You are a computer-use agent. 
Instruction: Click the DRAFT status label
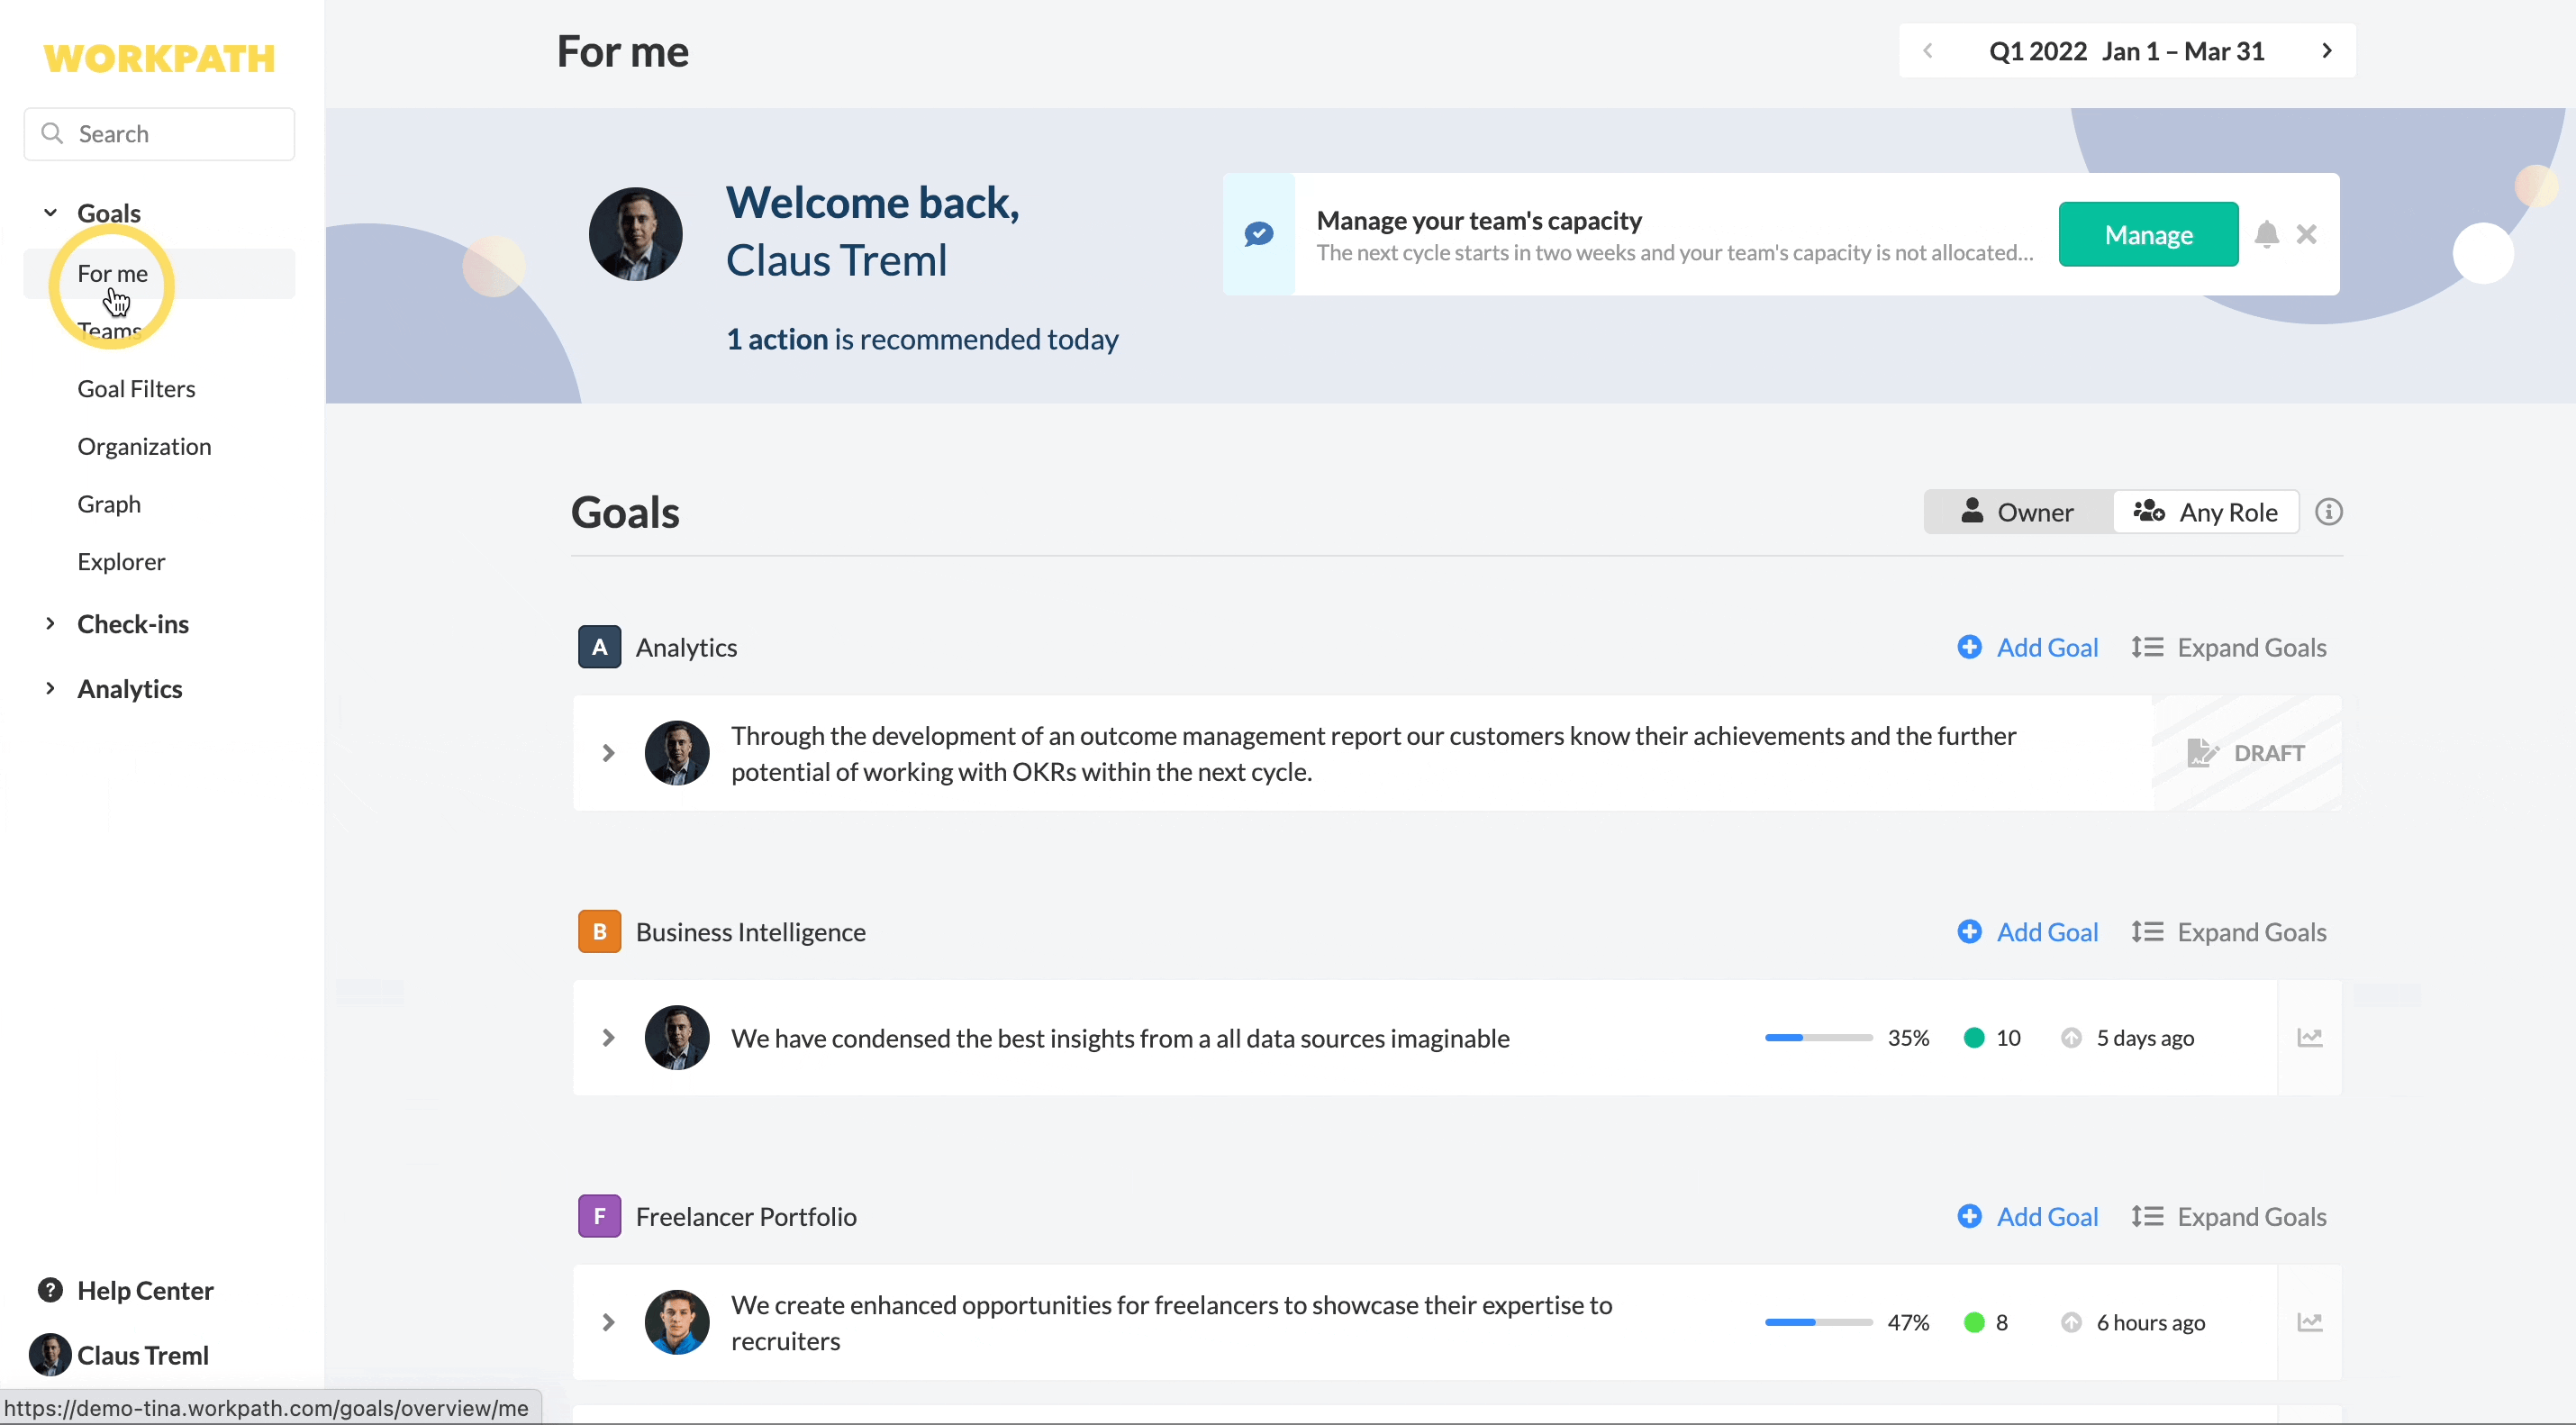(2269, 752)
